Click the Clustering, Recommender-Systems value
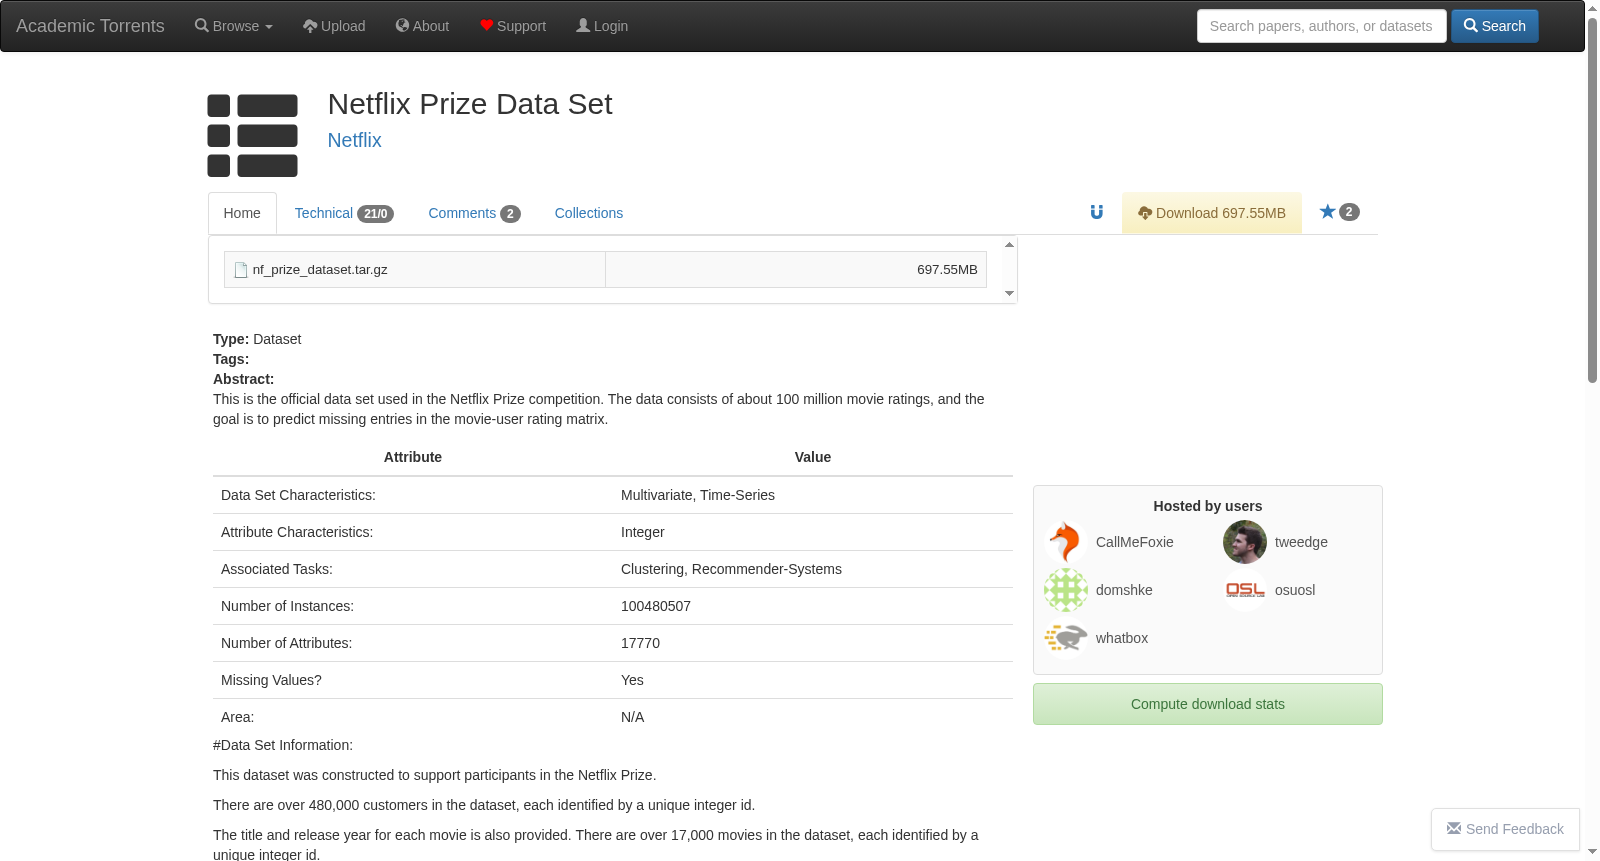Screen dimensions: 1600x861 click(x=731, y=569)
